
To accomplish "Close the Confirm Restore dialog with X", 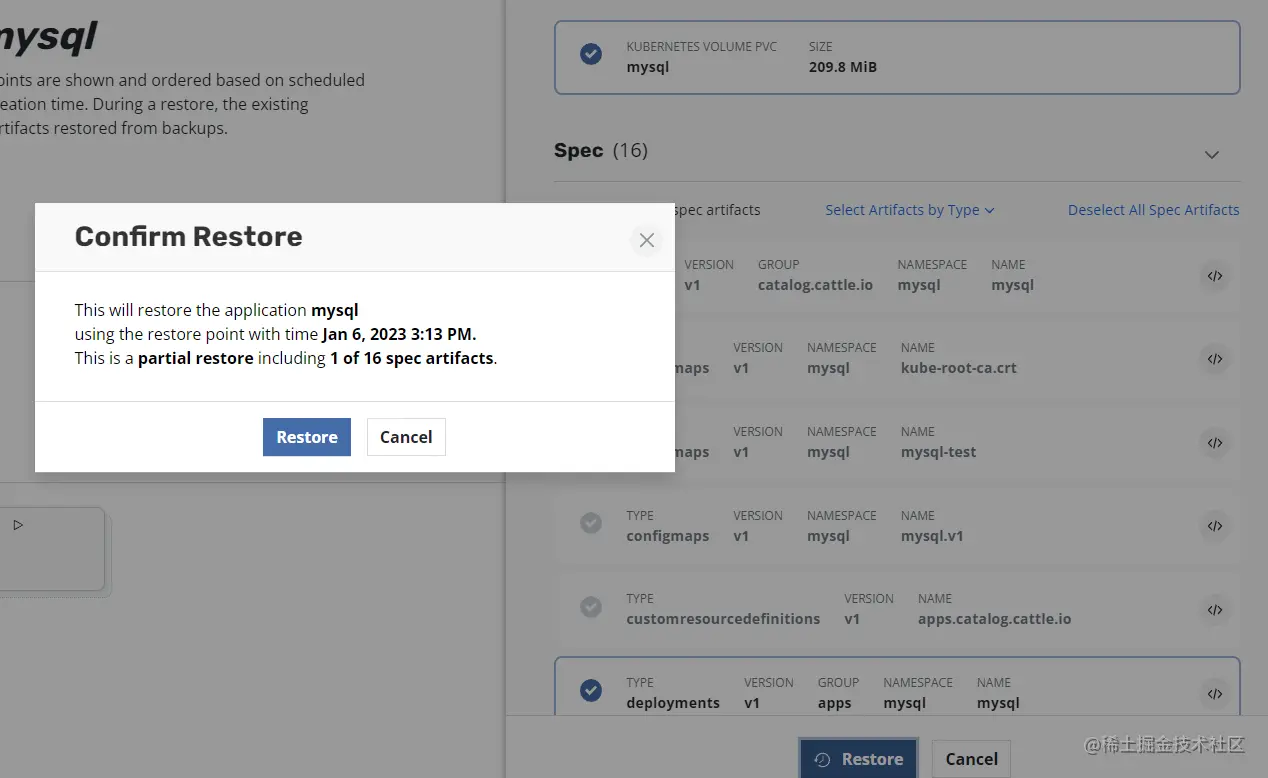I will coord(647,240).
